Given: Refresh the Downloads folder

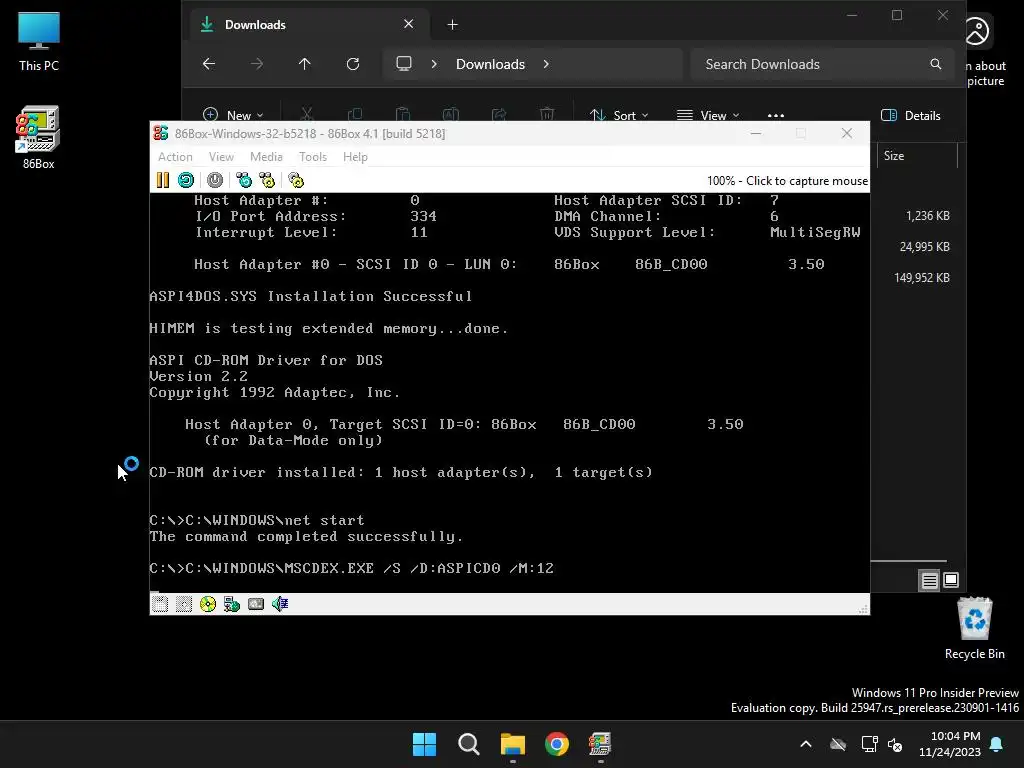Looking at the screenshot, I should 353,64.
